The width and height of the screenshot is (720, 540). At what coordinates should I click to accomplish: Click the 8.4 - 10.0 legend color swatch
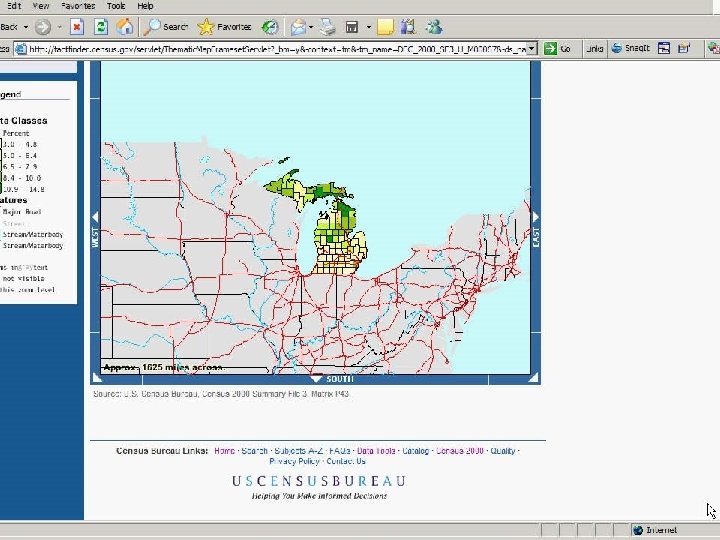[x=0, y=178]
